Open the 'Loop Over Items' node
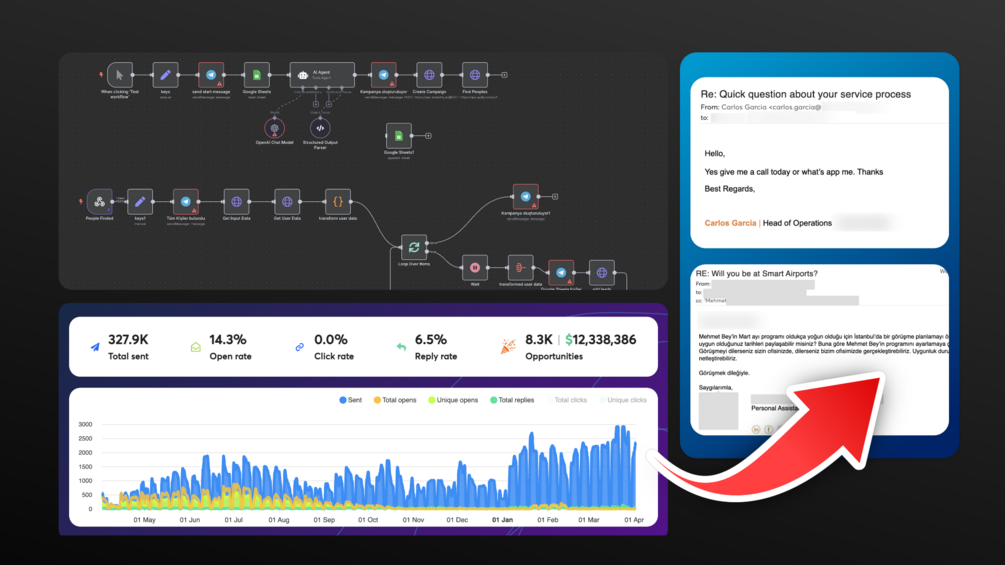 point(413,247)
